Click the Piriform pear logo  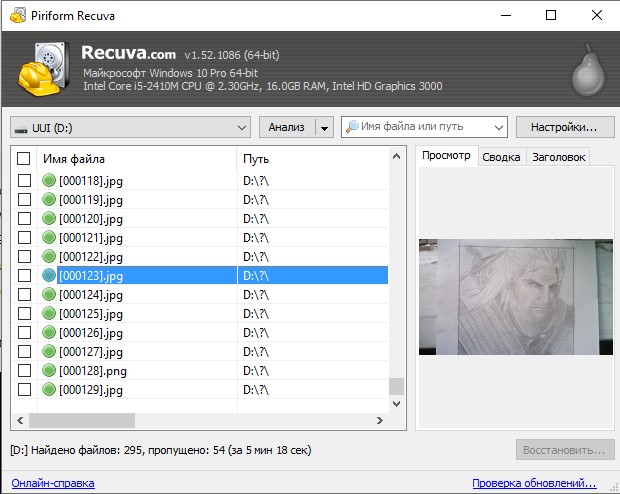pyautogui.click(x=588, y=70)
